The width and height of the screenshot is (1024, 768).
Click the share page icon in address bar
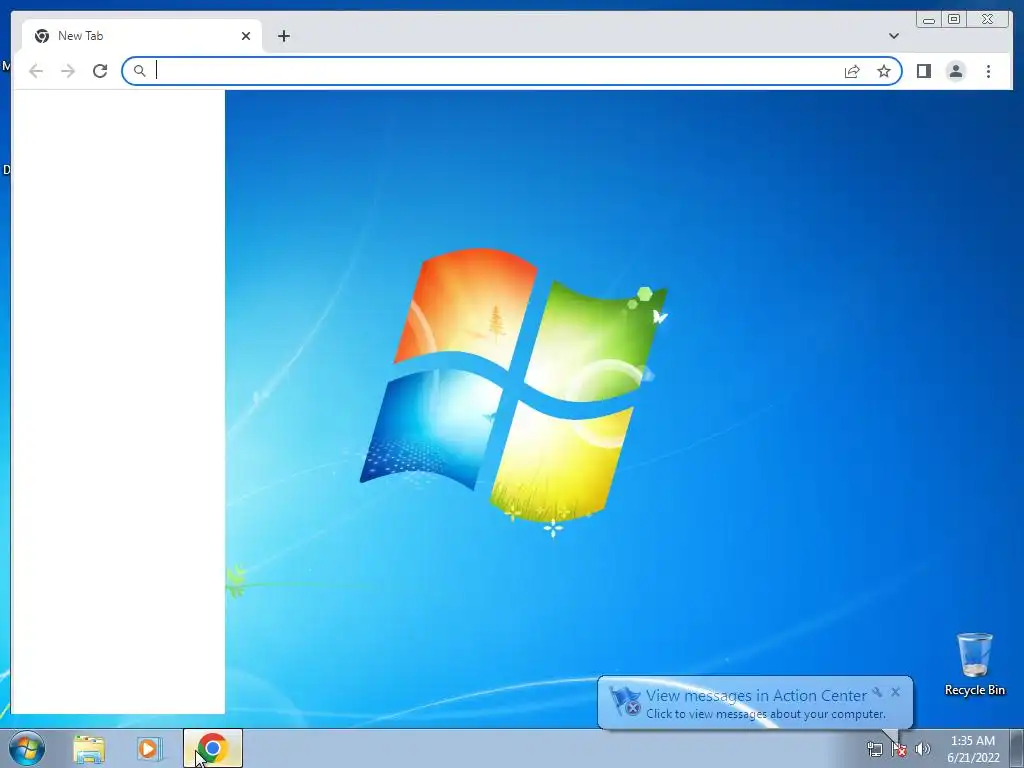point(852,71)
